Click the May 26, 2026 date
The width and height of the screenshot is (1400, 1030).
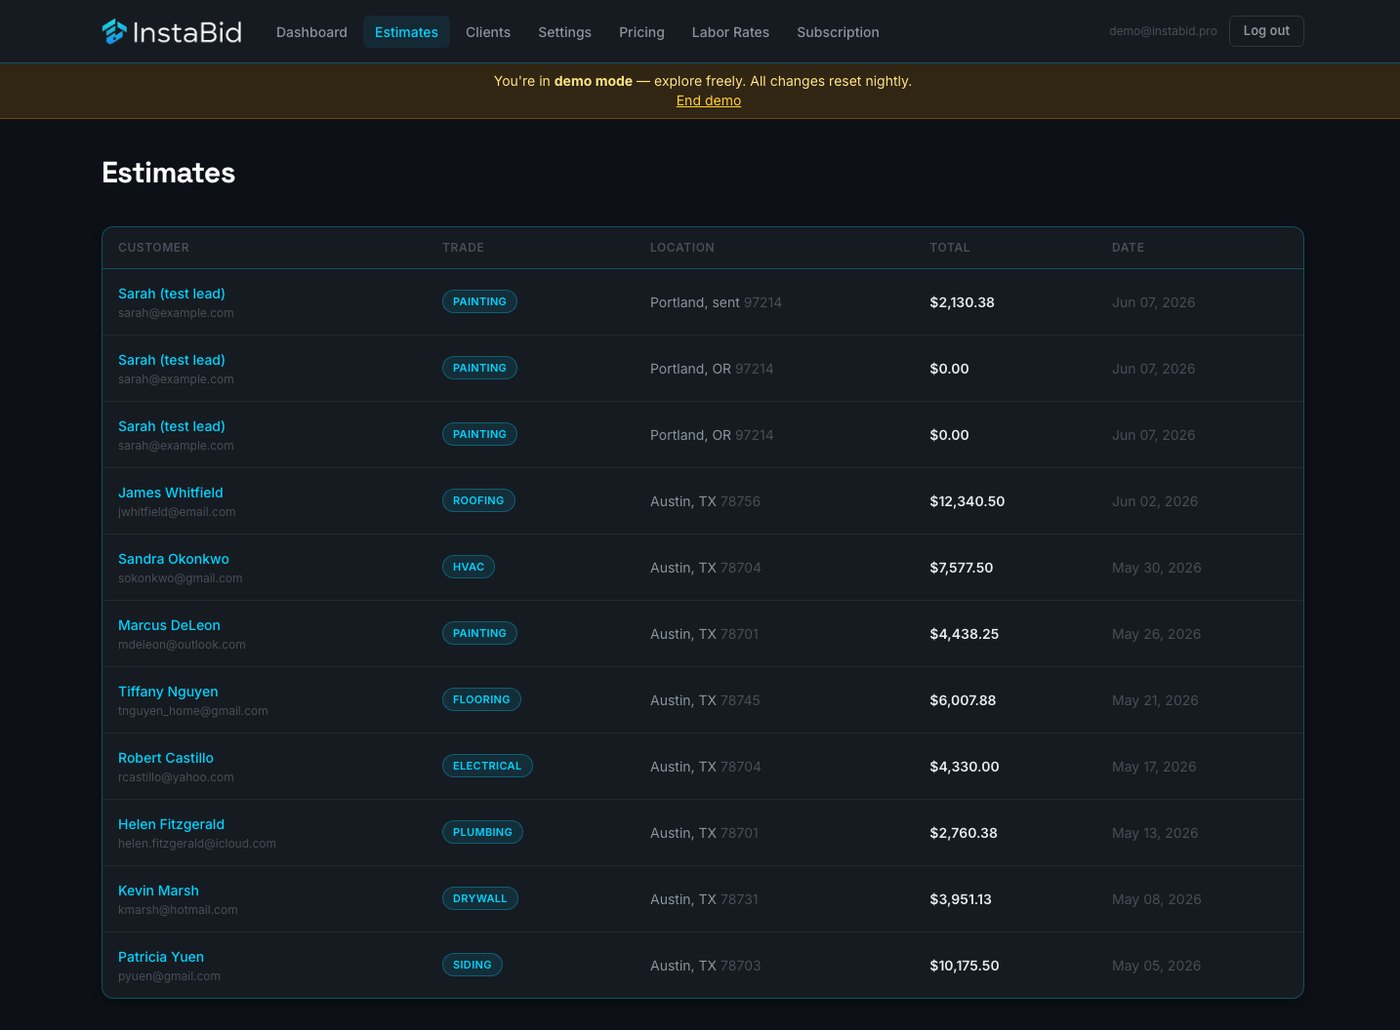pos(1156,634)
